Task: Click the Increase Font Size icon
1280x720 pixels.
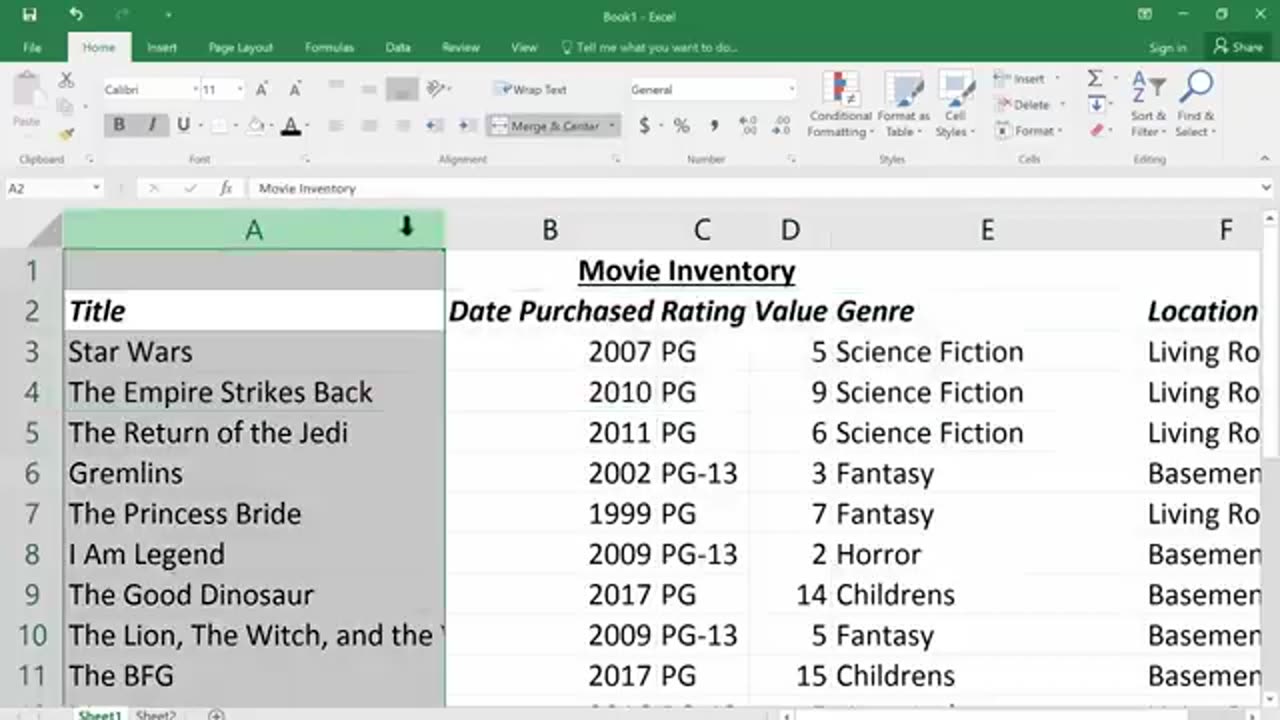Action: click(262, 90)
